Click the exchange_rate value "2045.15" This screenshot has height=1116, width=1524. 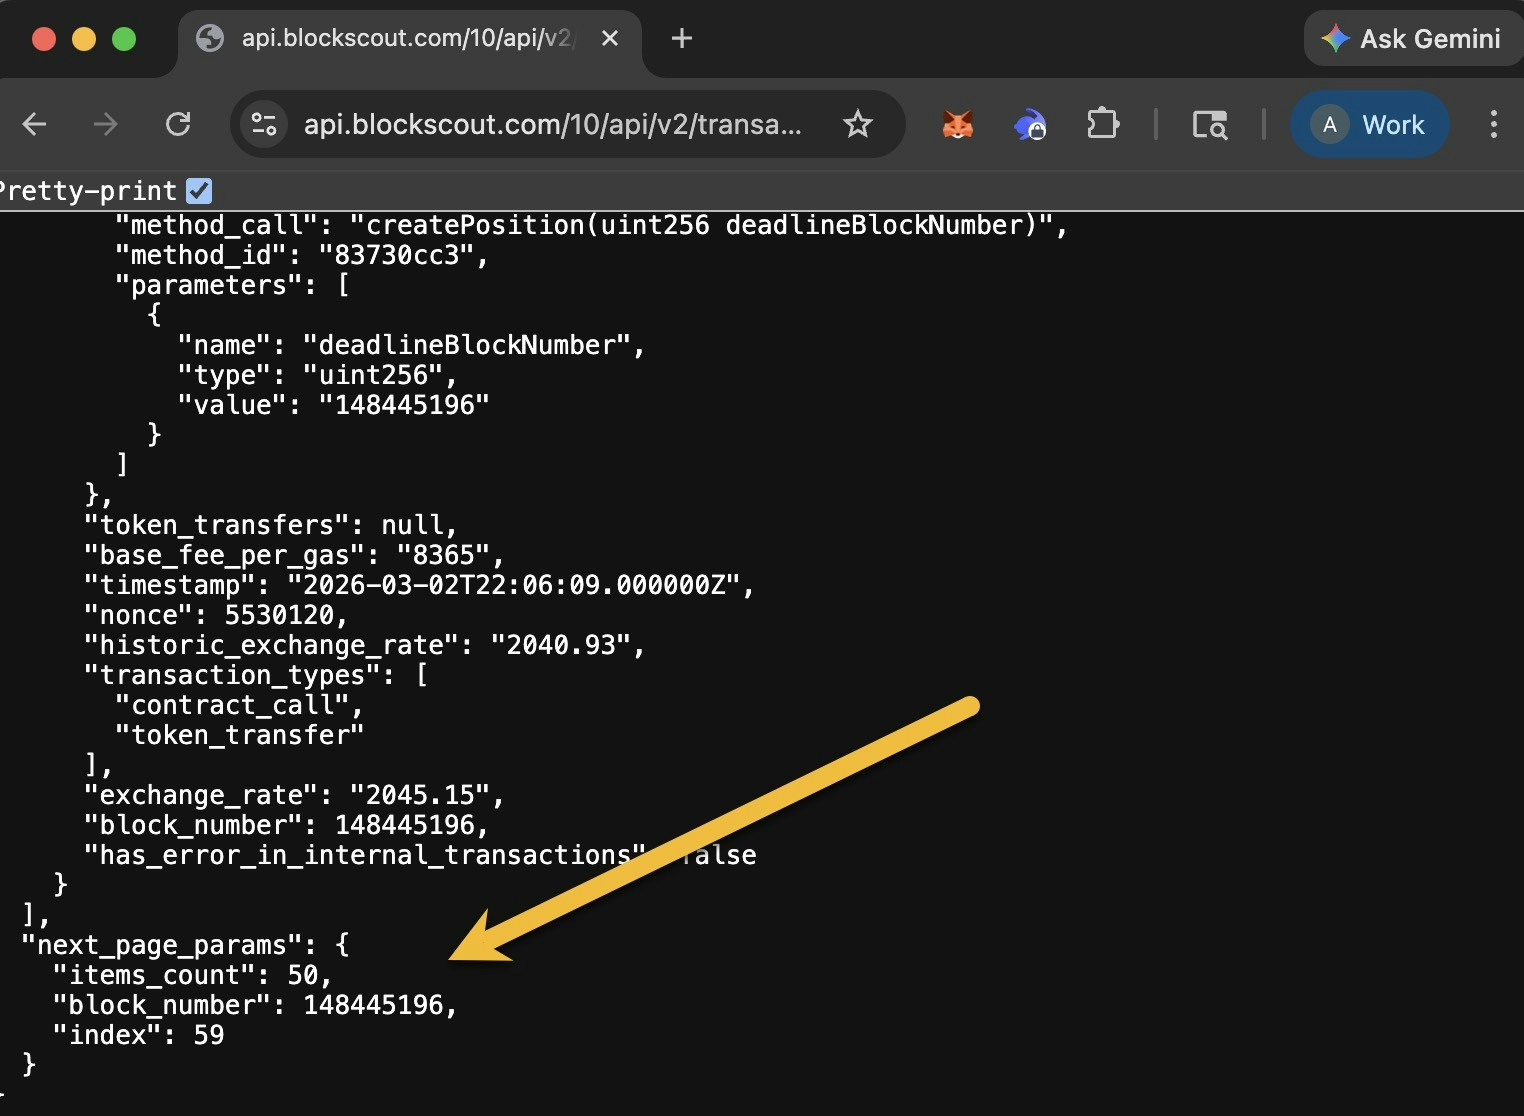tap(420, 795)
